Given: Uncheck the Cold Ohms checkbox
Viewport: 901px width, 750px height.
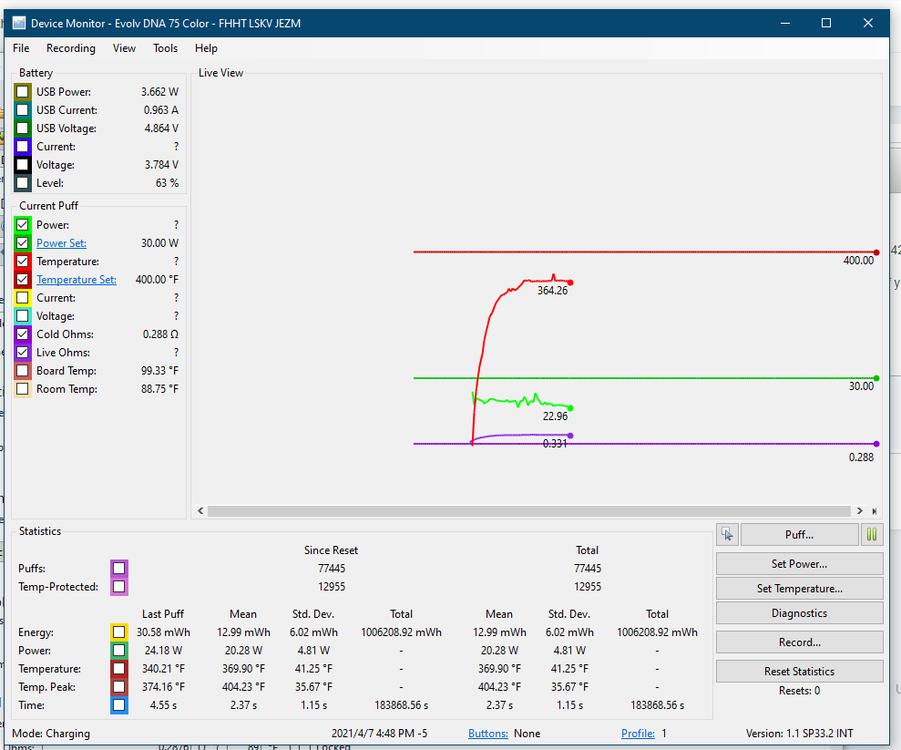Looking at the screenshot, I should (x=23, y=334).
